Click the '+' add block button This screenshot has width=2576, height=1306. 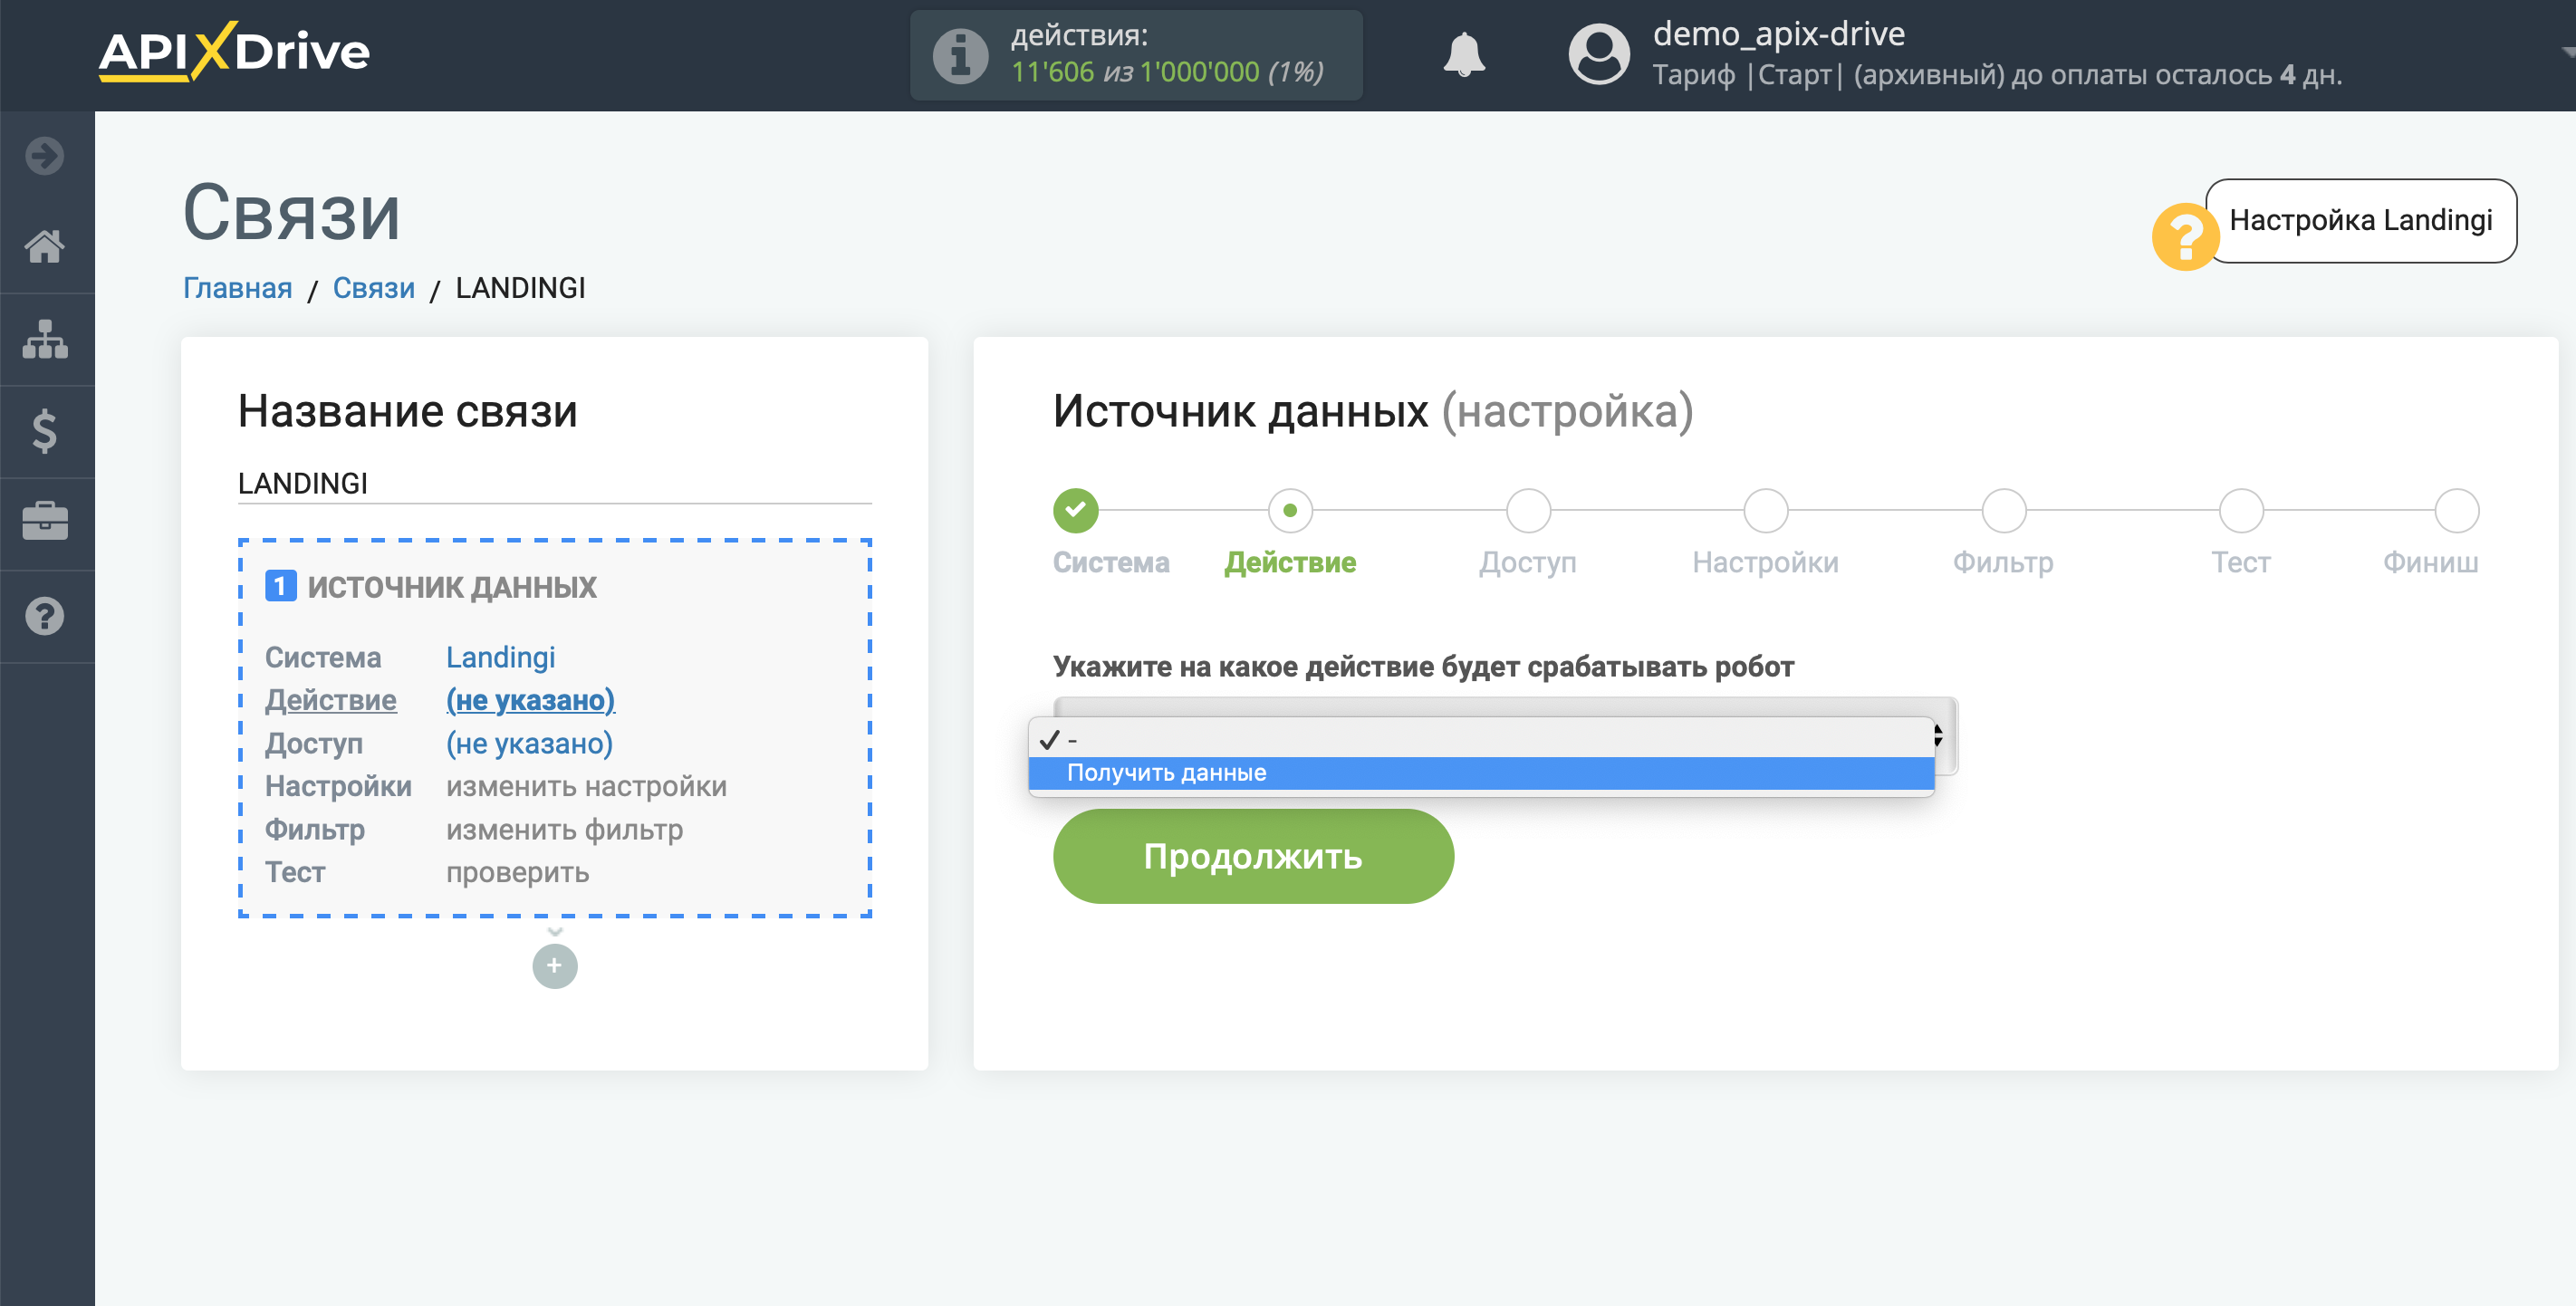coord(554,966)
